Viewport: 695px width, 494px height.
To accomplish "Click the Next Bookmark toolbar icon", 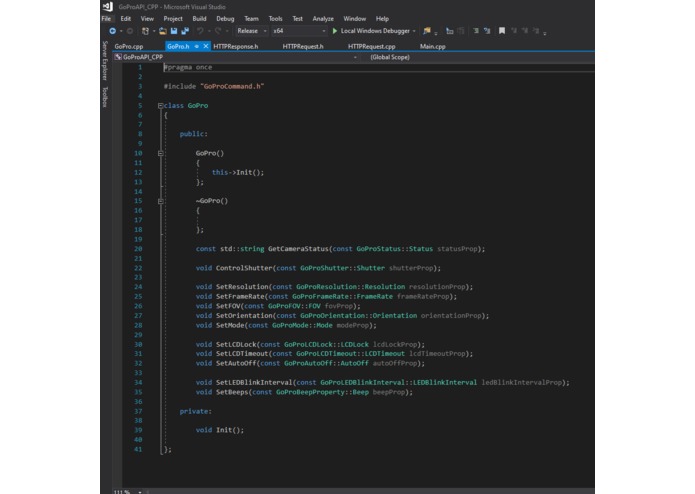I will (x=525, y=31).
